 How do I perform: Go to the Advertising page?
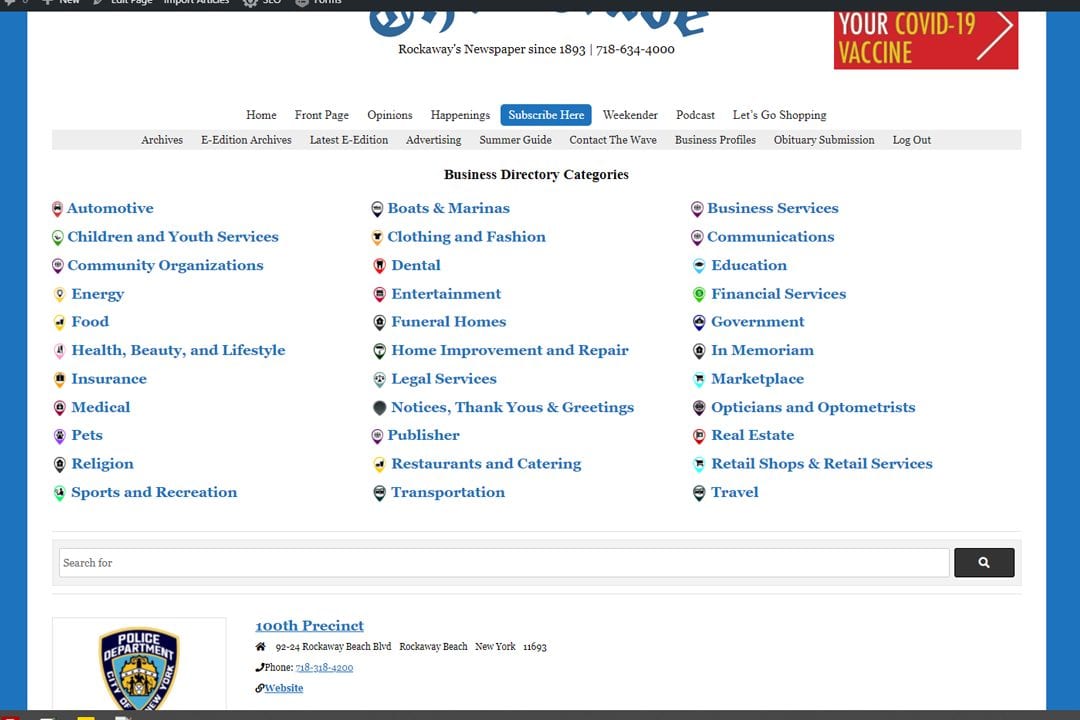tap(433, 140)
